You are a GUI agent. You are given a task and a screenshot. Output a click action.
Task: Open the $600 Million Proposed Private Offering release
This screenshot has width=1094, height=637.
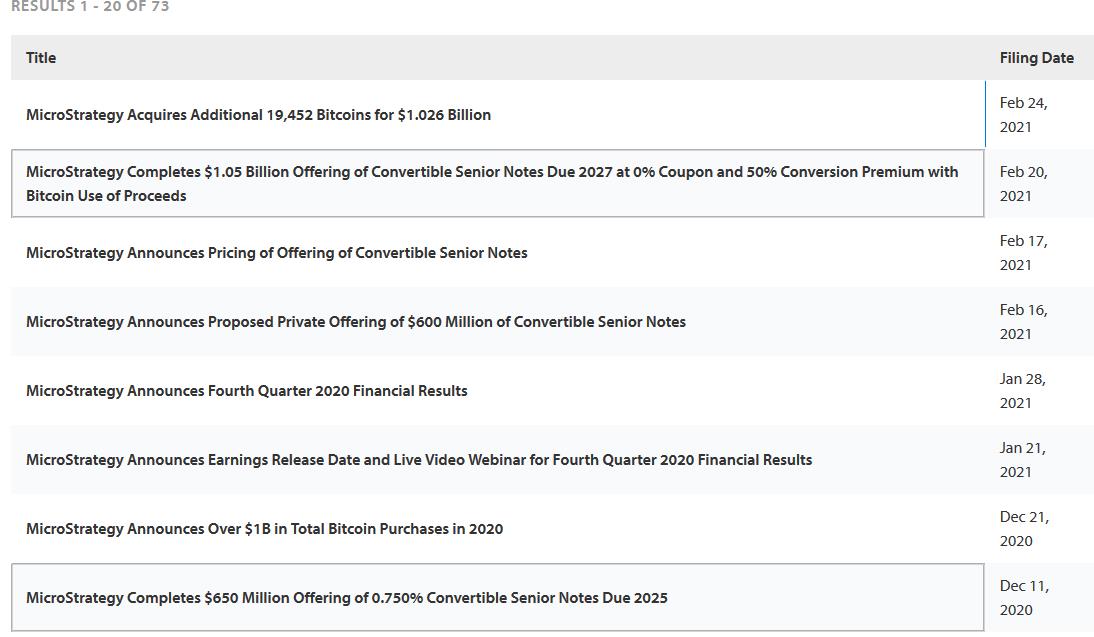(x=355, y=322)
